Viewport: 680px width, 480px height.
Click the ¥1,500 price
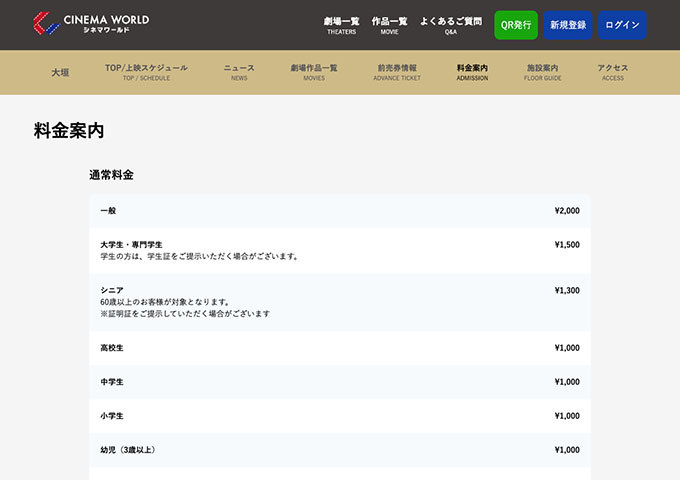(567, 245)
